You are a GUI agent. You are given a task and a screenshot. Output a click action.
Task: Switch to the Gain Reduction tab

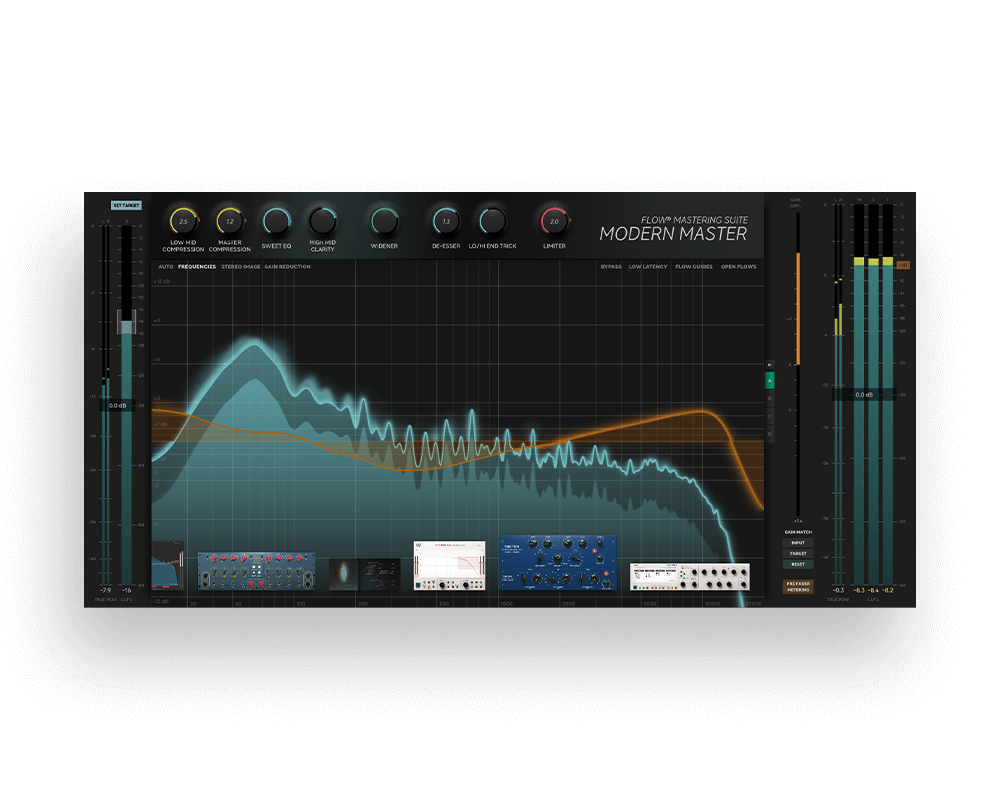click(x=288, y=267)
